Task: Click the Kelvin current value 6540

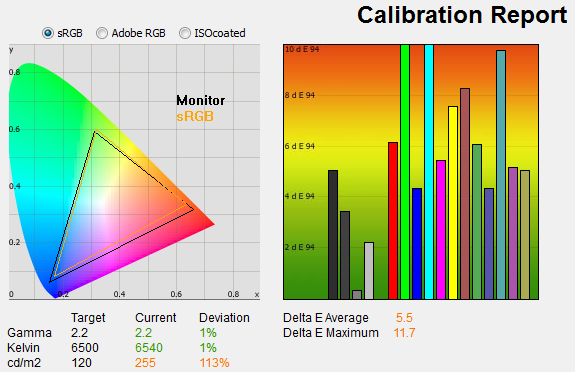Action: tap(149, 348)
